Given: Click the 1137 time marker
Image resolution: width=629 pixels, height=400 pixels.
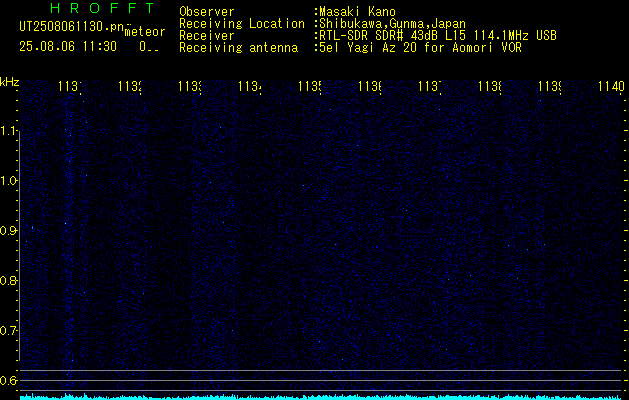Looking at the screenshot, I should click(430, 86).
